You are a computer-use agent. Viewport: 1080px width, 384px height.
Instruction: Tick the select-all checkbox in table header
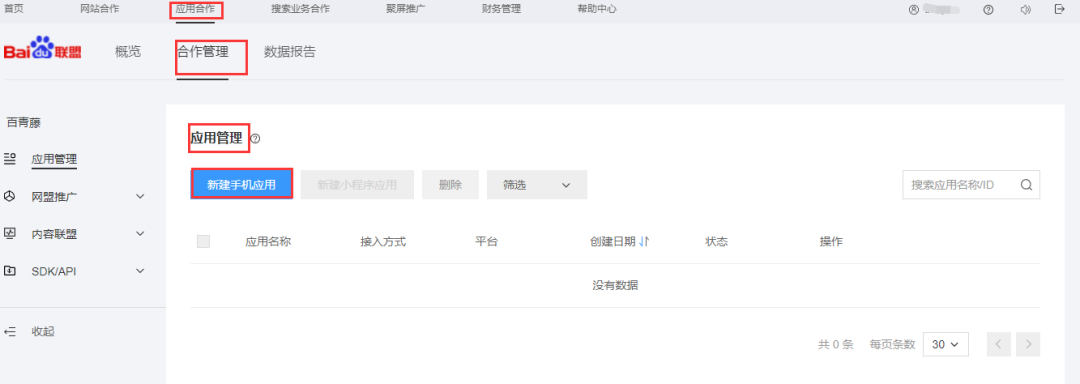(x=203, y=242)
